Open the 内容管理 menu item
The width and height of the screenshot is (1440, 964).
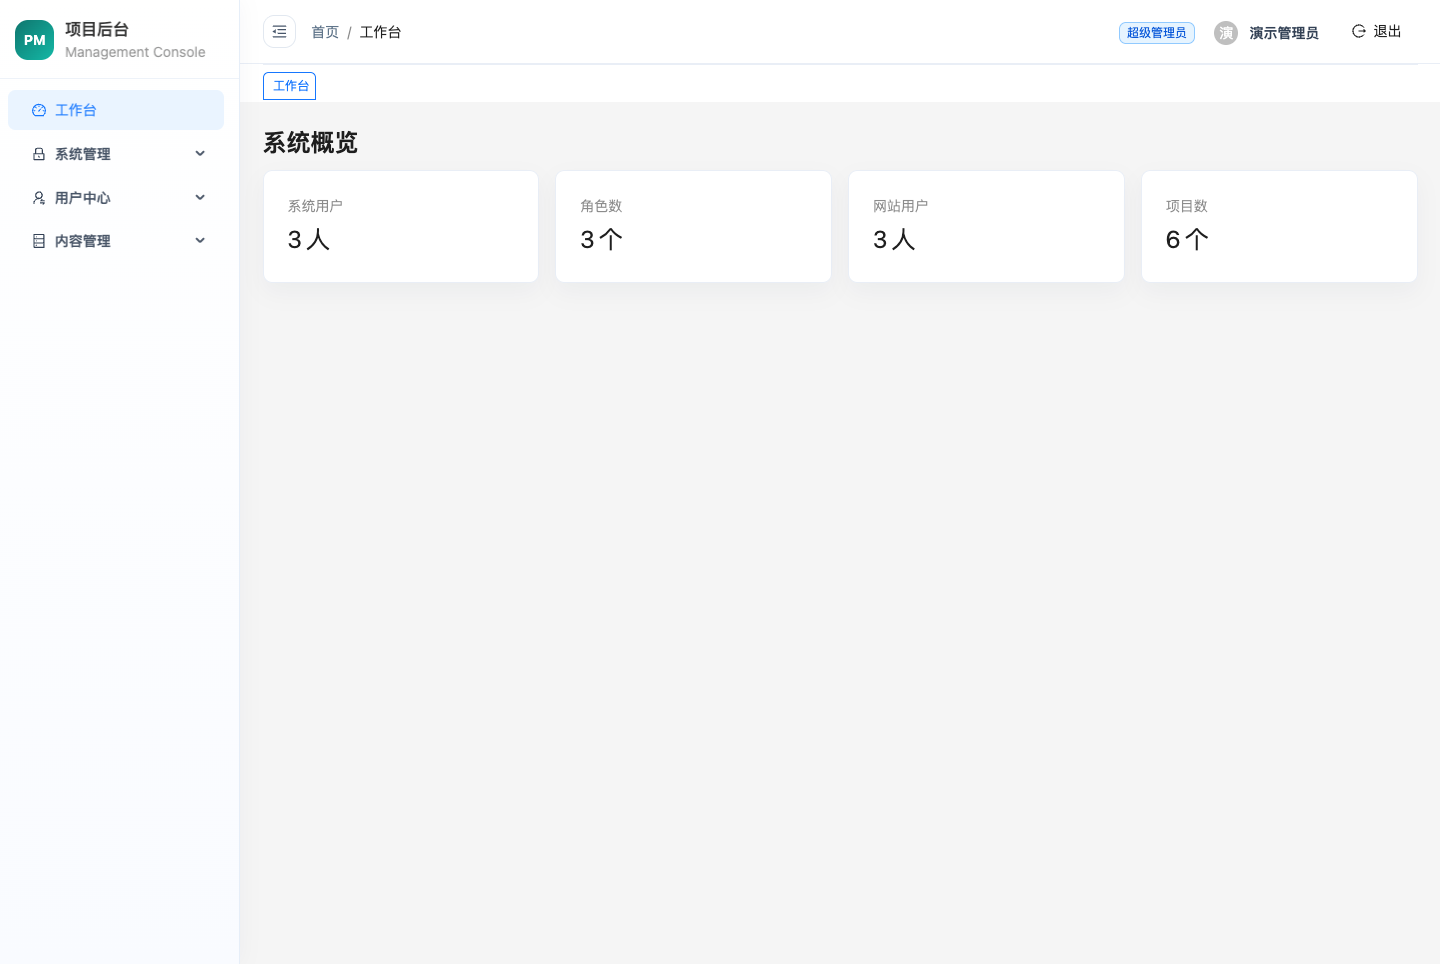[x=116, y=241]
